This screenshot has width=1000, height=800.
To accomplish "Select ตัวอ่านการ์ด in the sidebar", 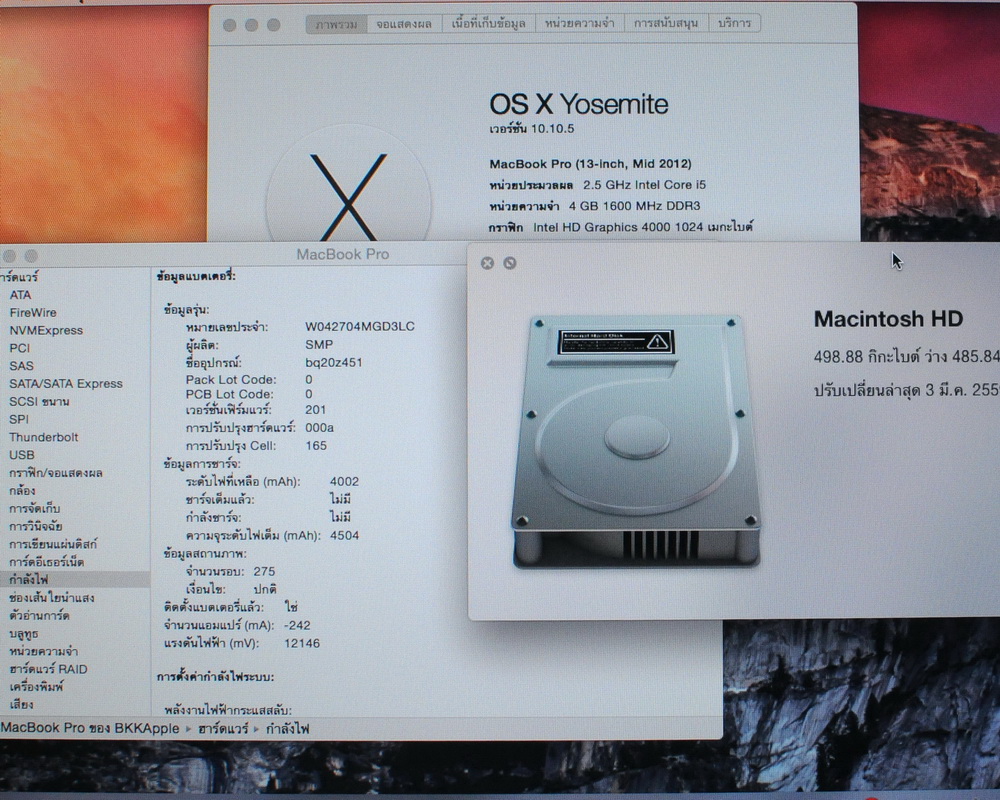I will 39,616.
